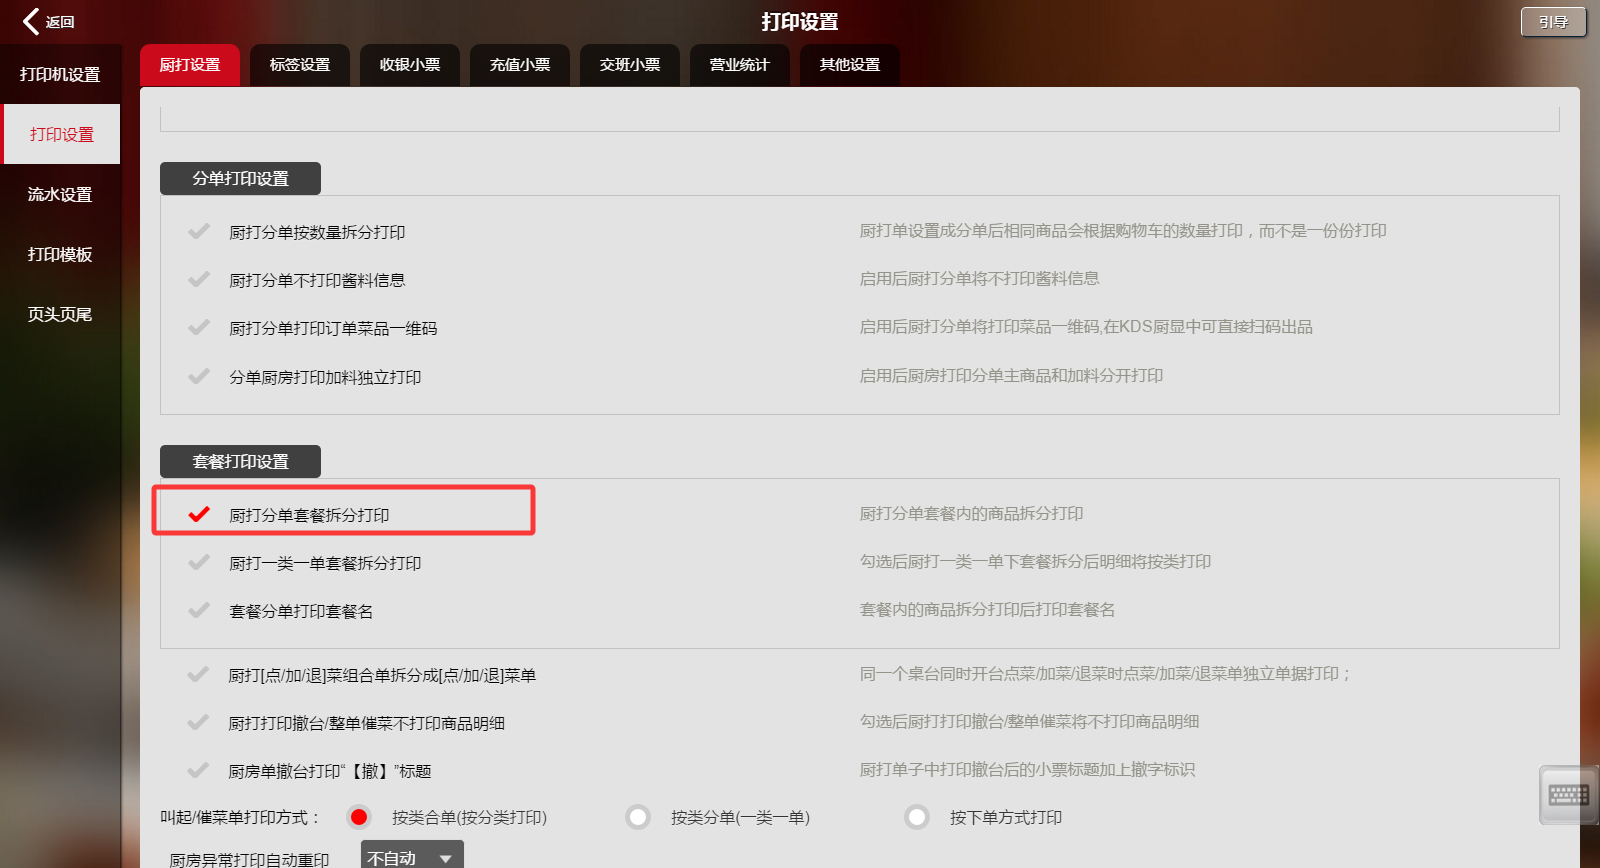Uncheck 厨打分单套餐拆分打印 checkmark
The image size is (1600, 868).
199,514
